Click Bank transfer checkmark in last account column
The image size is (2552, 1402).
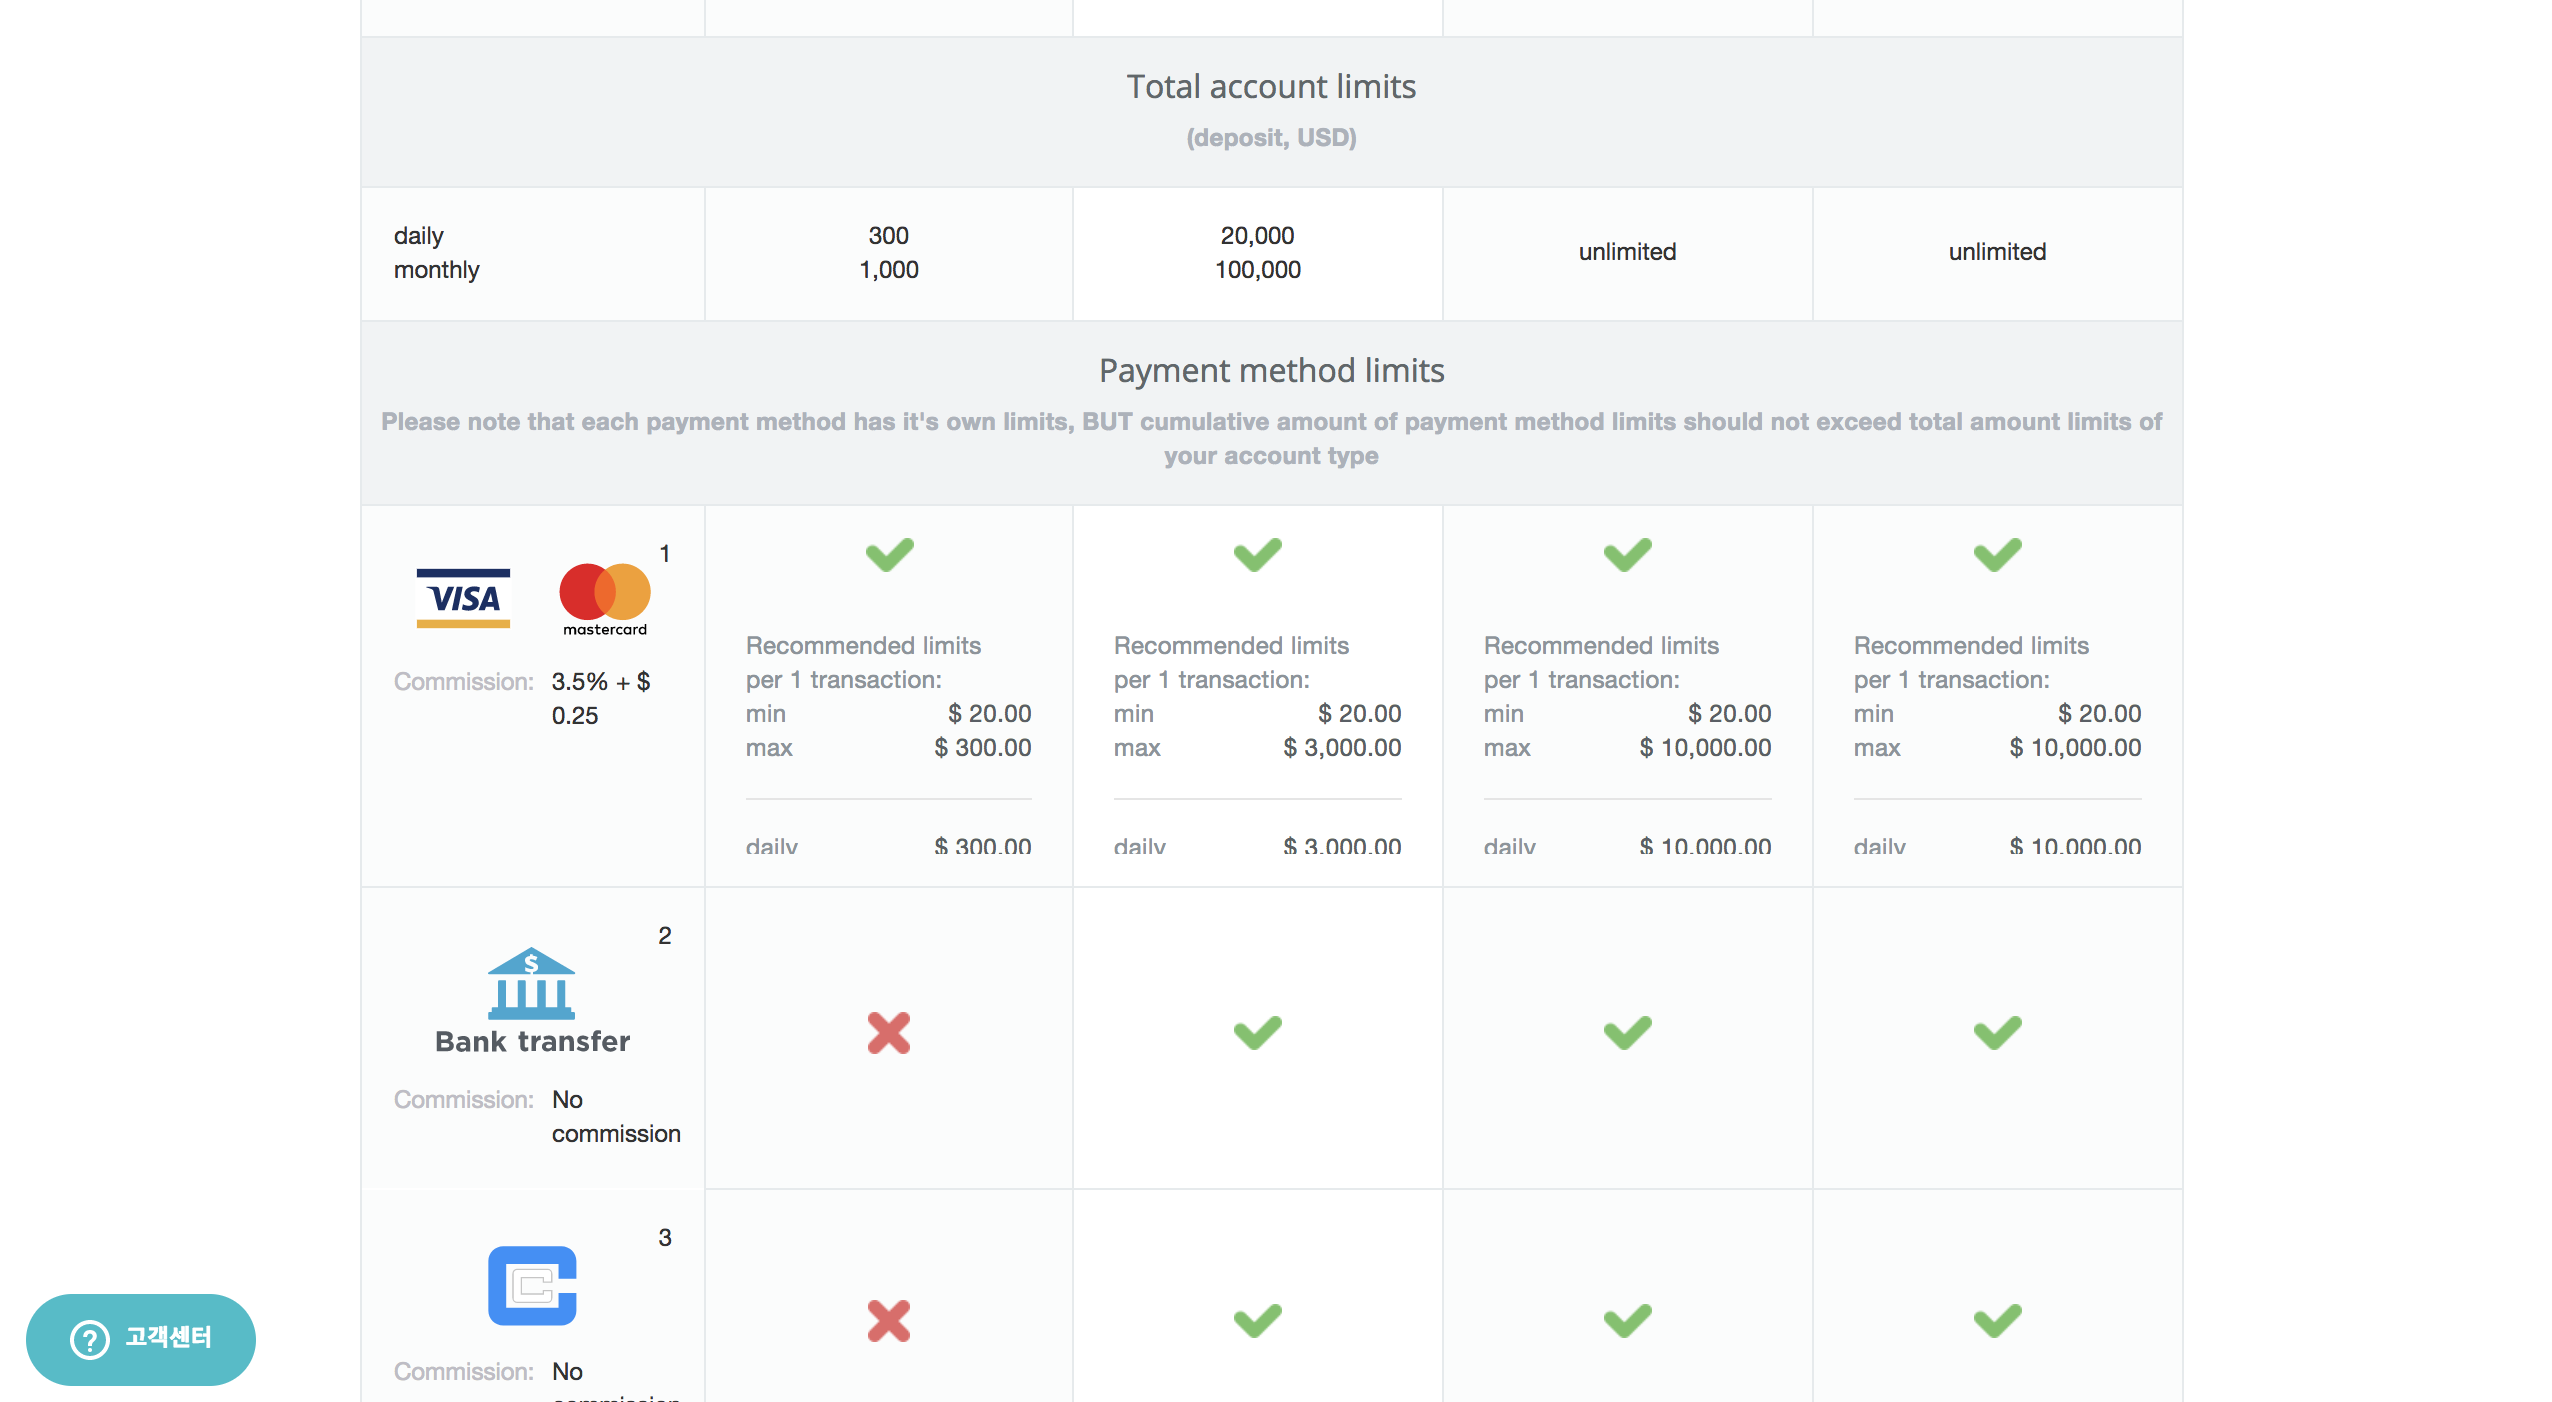[x=1998, y=1032]
